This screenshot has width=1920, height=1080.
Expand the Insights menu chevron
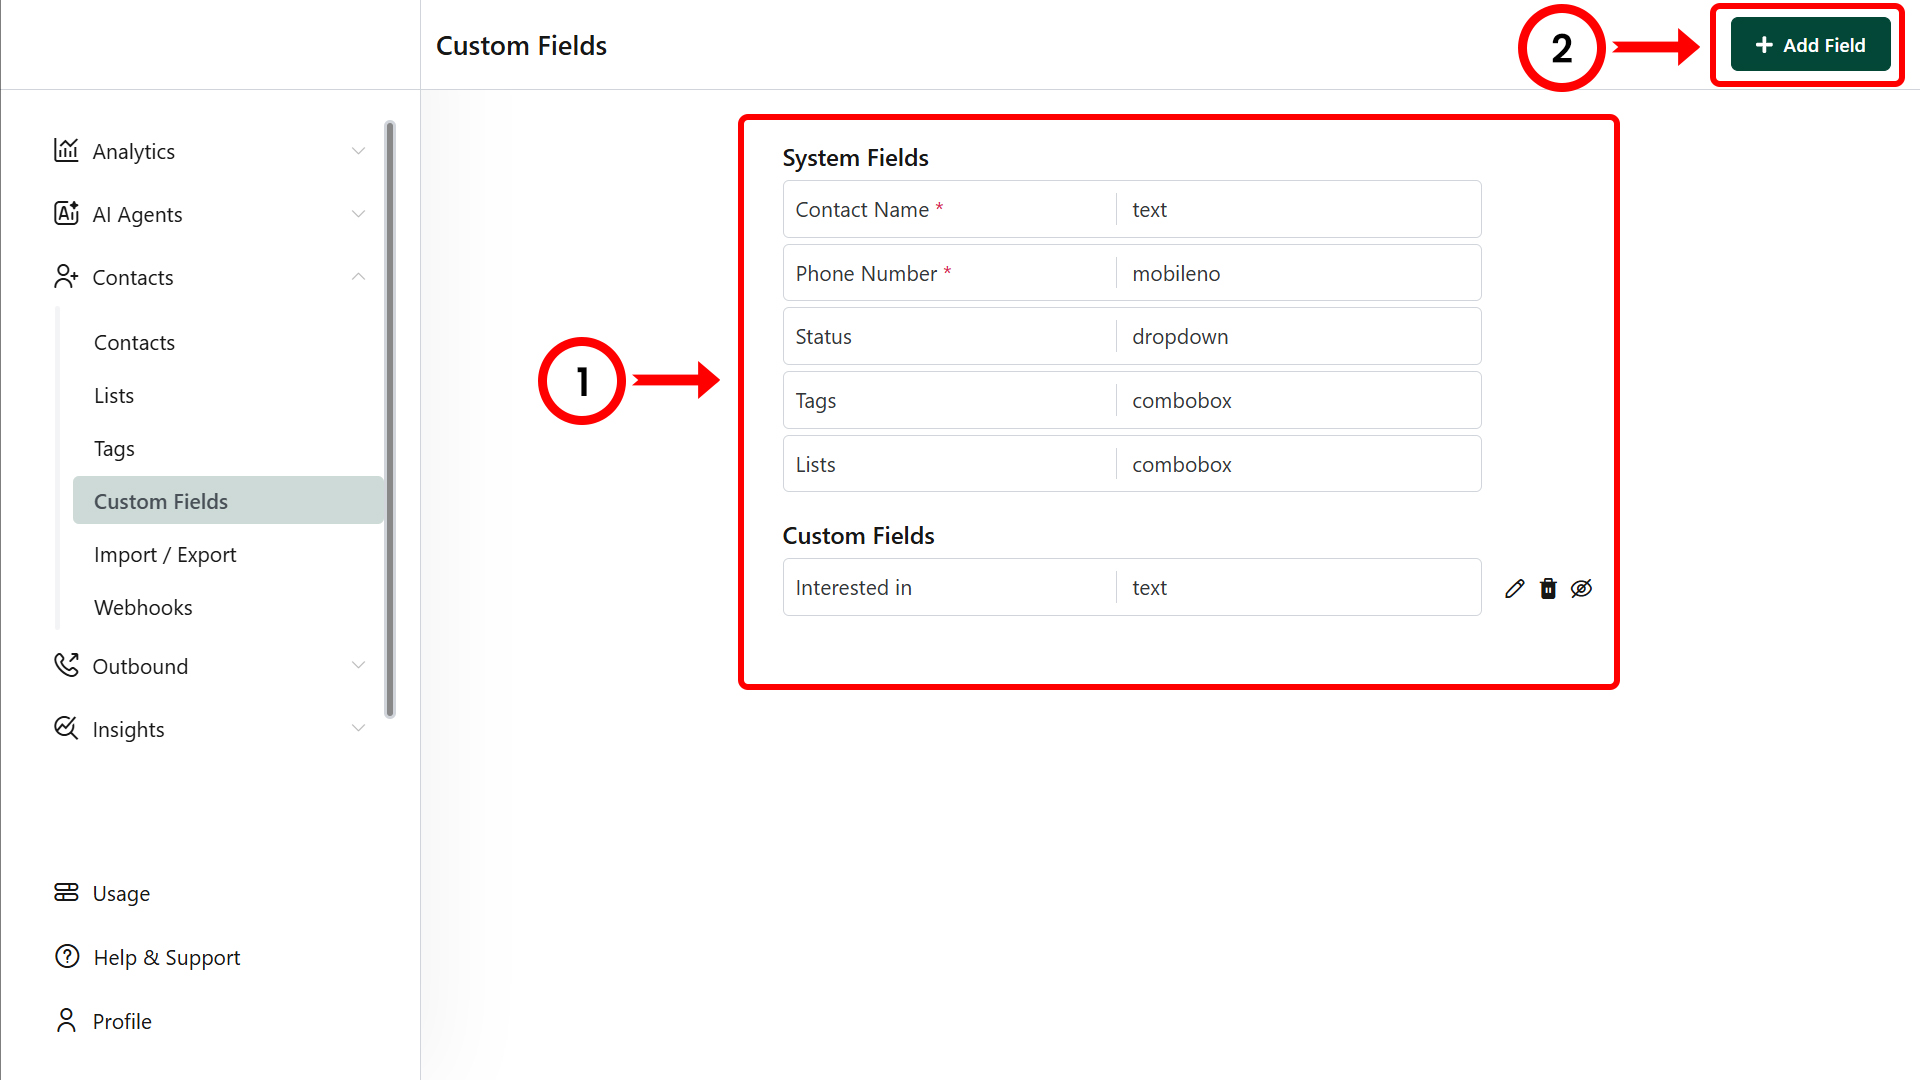pos(358,729)
